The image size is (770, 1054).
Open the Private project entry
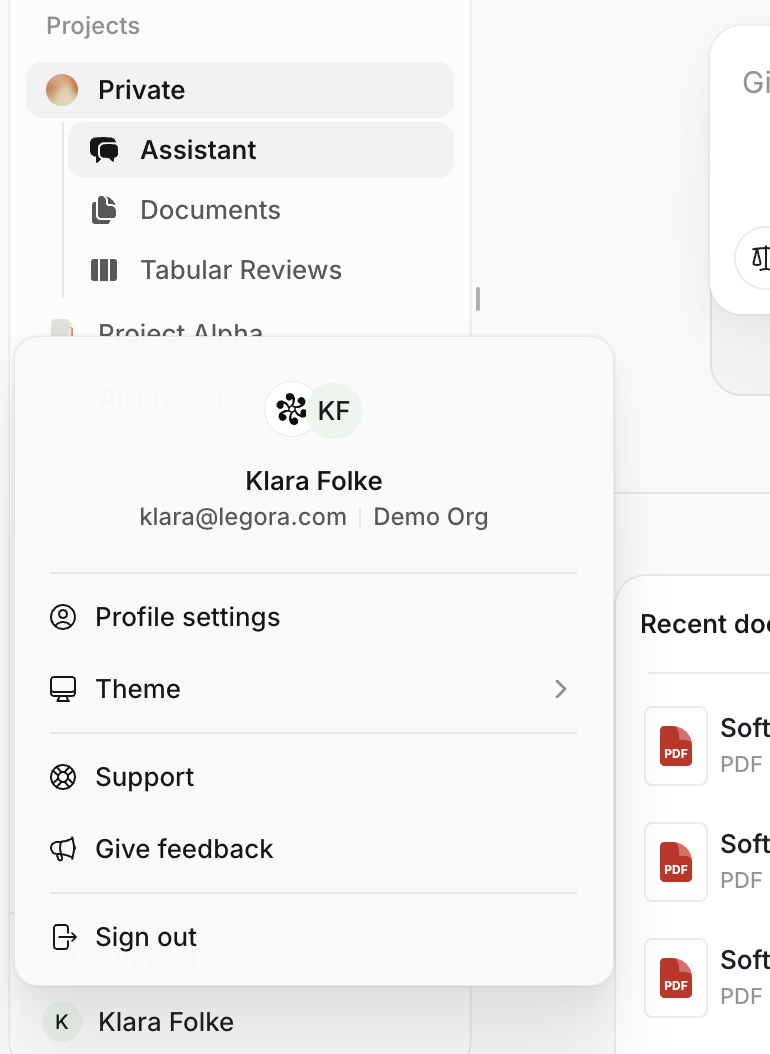[x=141, y=89]
